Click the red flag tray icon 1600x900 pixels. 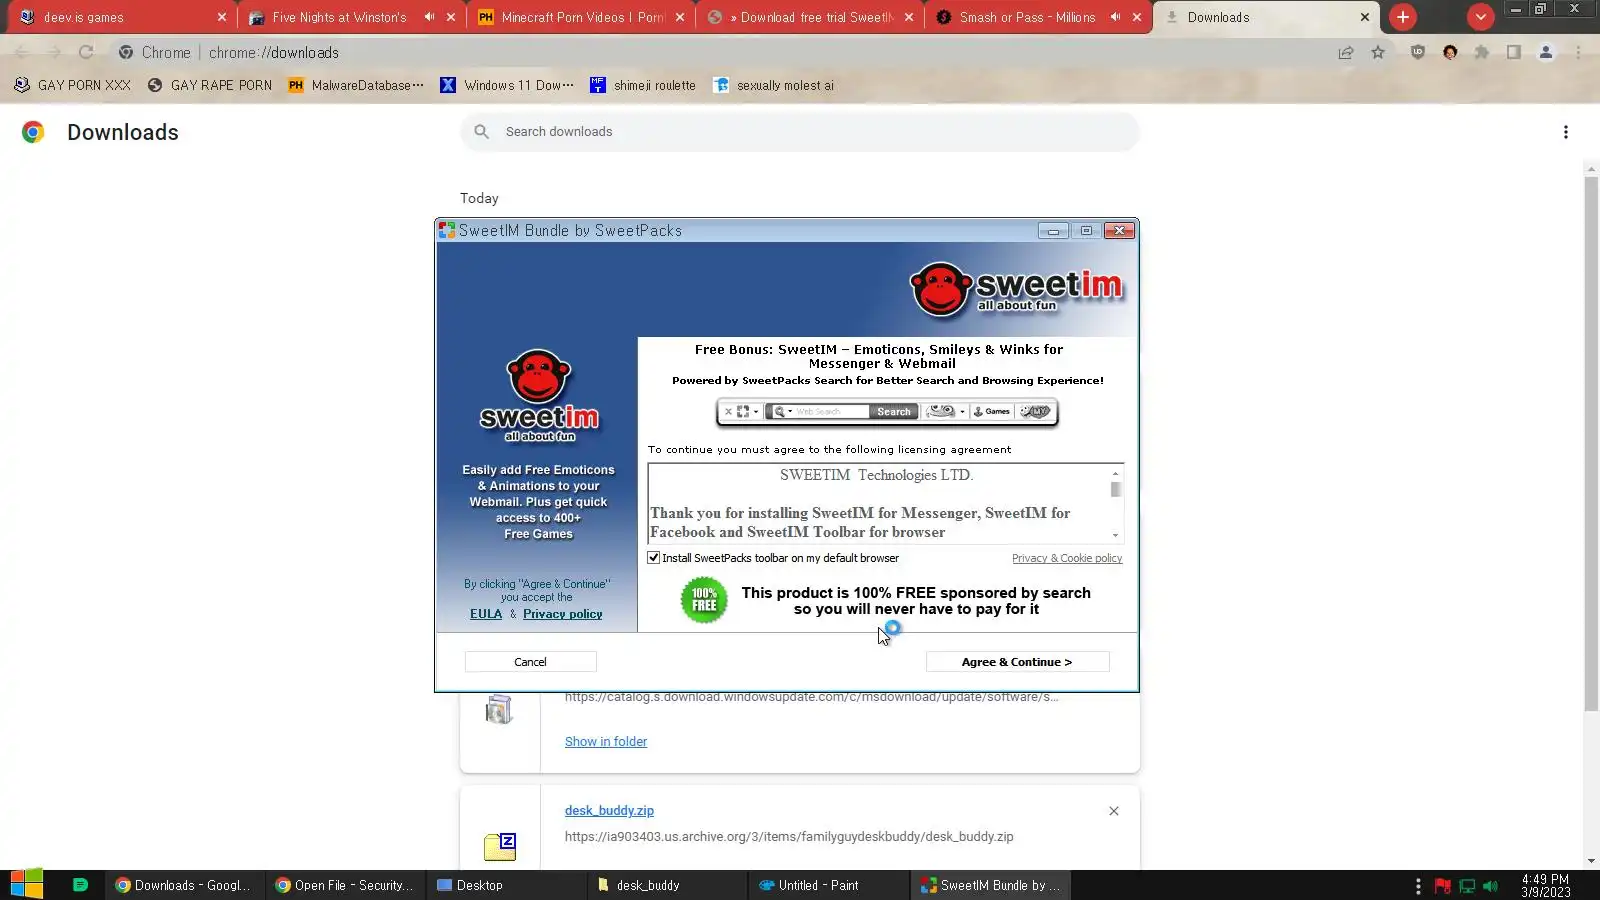pyautogui.click(x=1442, y=886)
